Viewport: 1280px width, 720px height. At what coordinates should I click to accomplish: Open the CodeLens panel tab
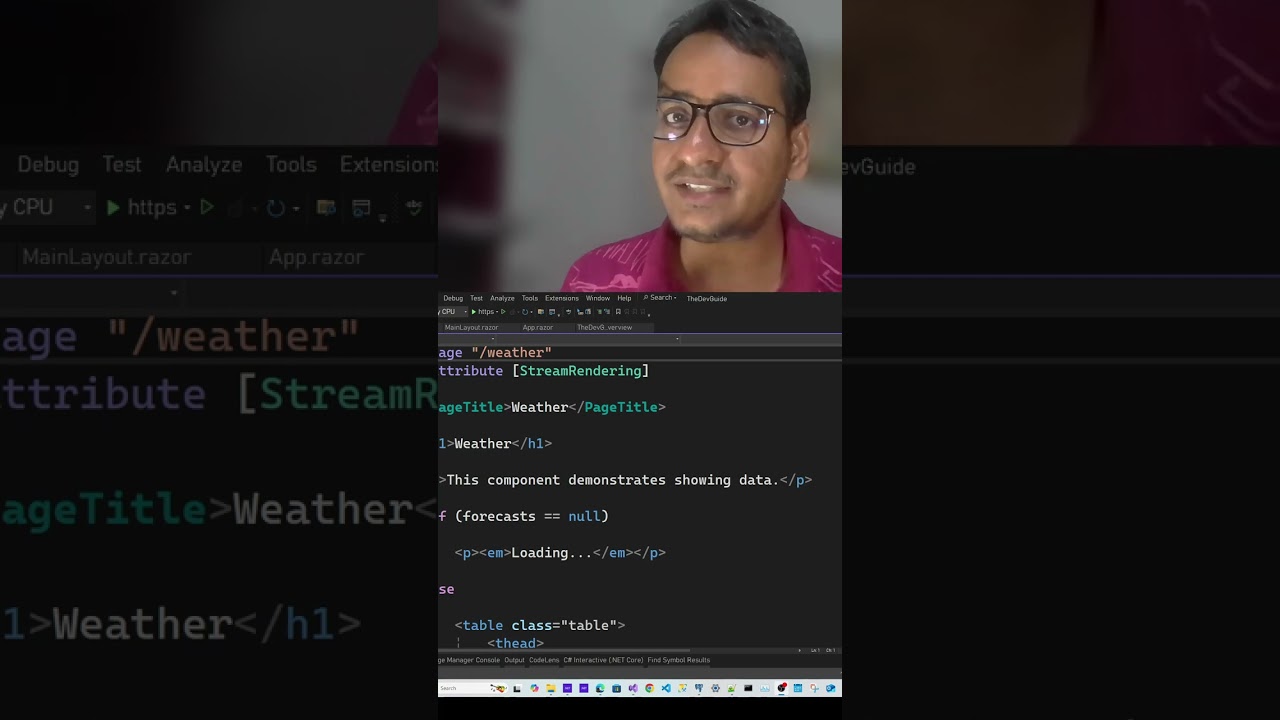[544, 660]
